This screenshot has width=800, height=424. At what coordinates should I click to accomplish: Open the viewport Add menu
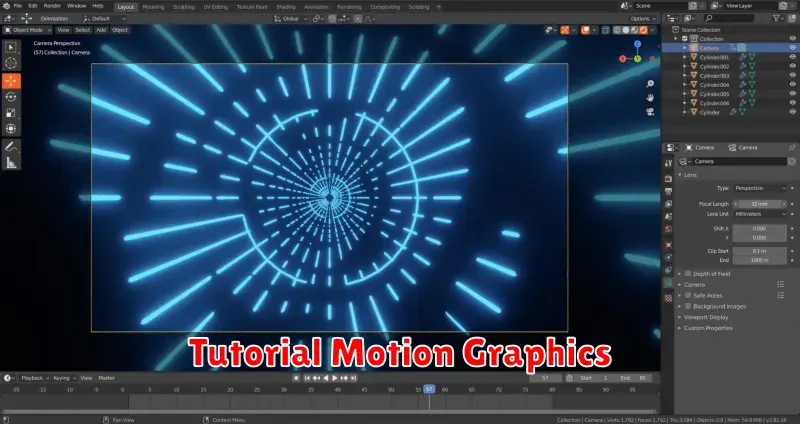(x=101, y=30)
